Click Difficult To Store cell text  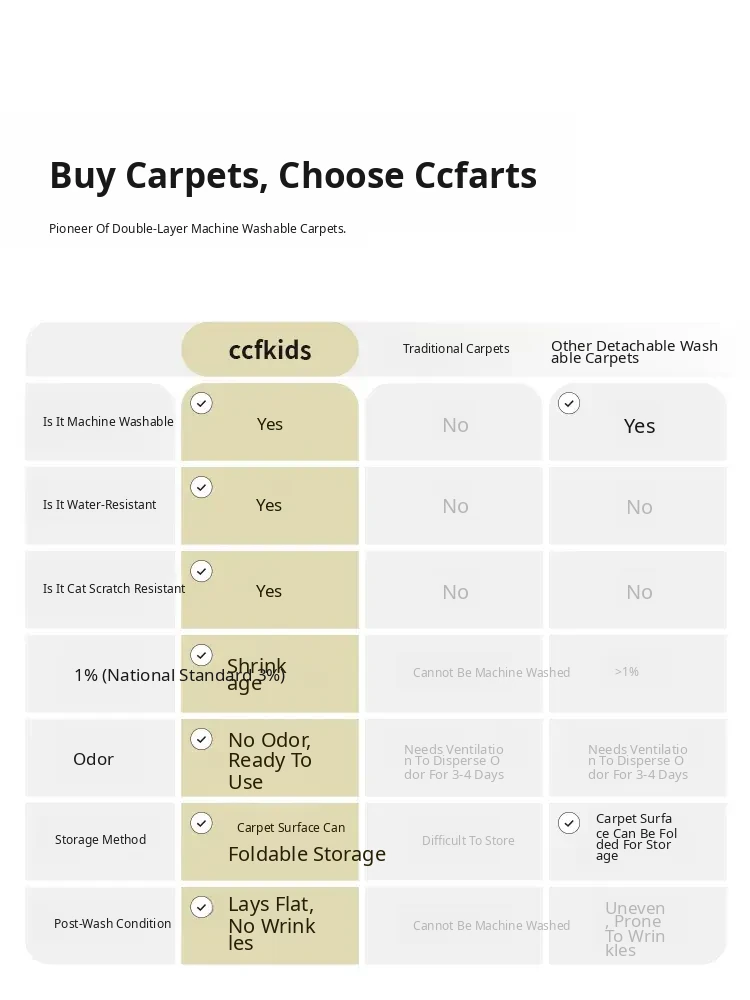pyautogui.click(x=468, y=841)
